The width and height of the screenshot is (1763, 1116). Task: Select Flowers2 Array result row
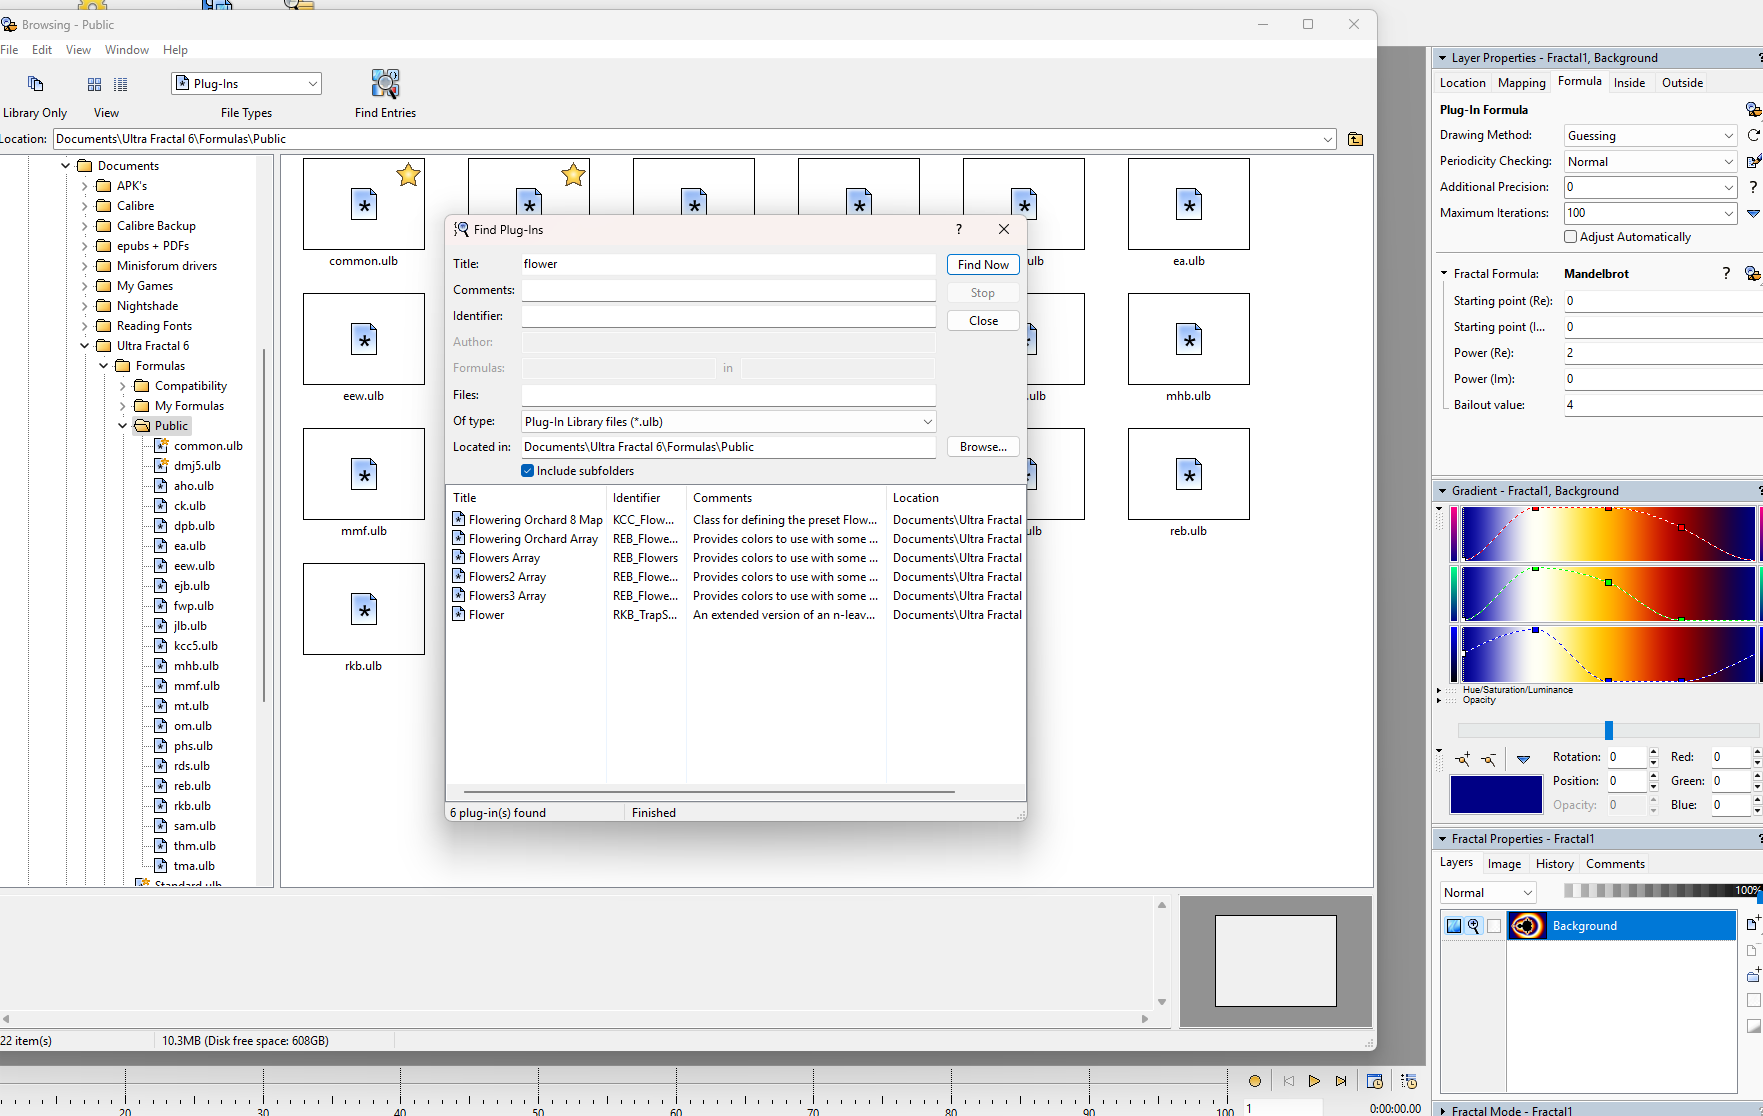735,577
